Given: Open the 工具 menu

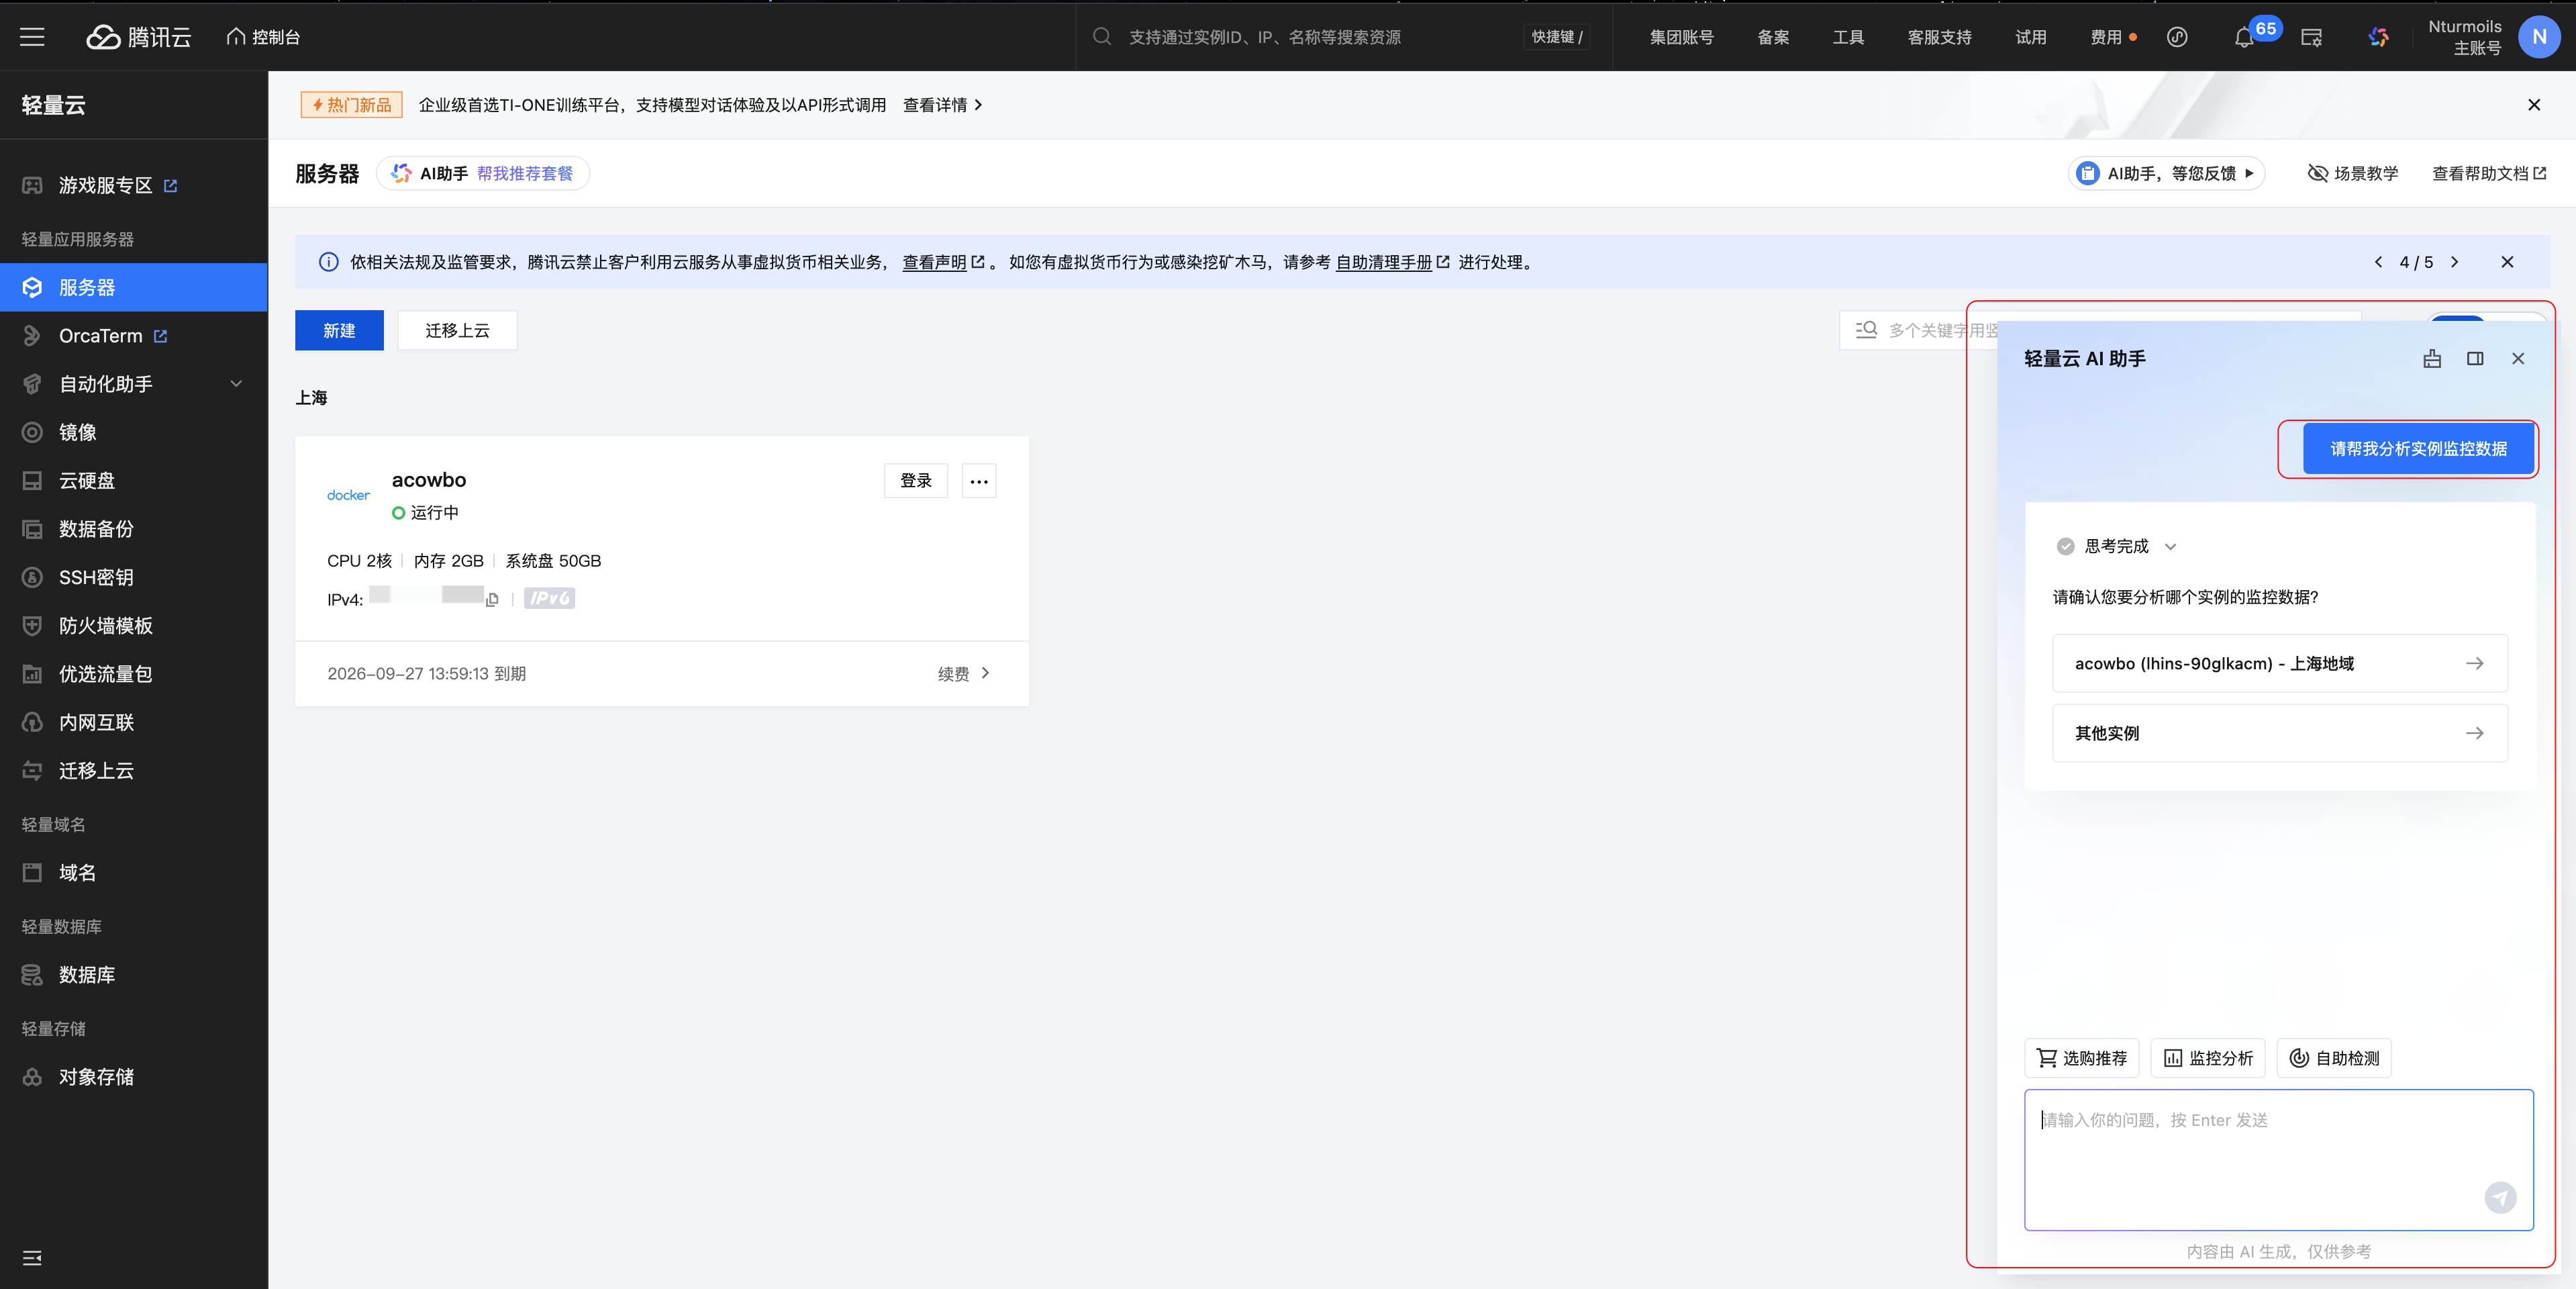Looking at the screenshot, I should pos(1848,37).
